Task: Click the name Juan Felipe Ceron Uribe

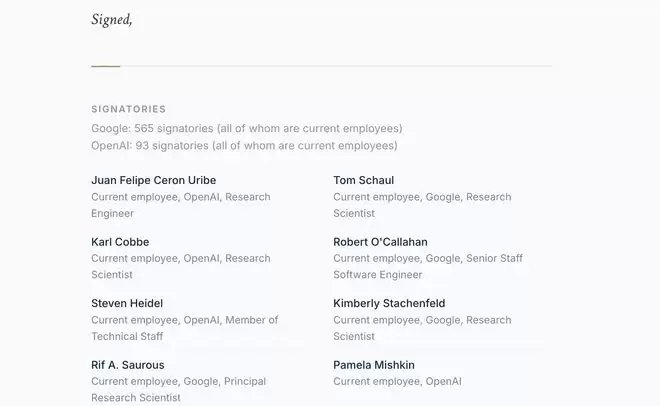Action: 153,180
